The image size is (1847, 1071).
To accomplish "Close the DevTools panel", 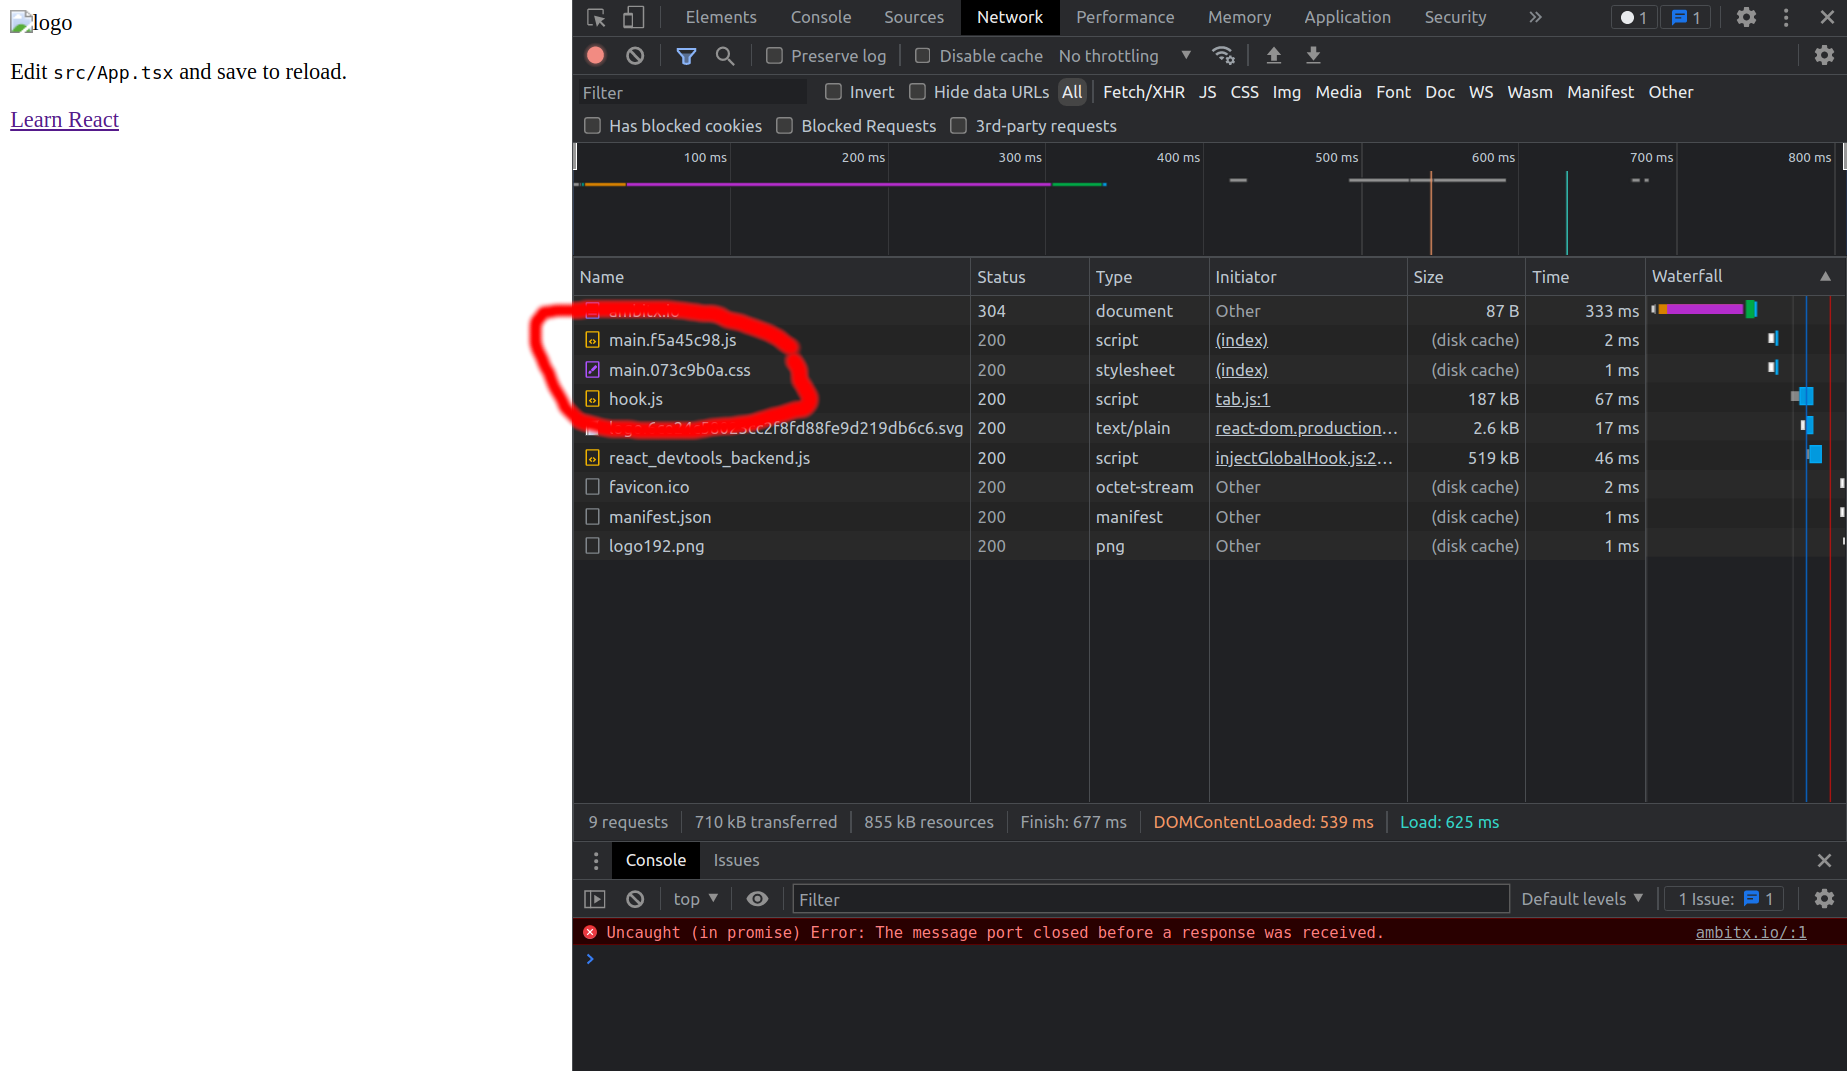I will tap(1827, 17).
